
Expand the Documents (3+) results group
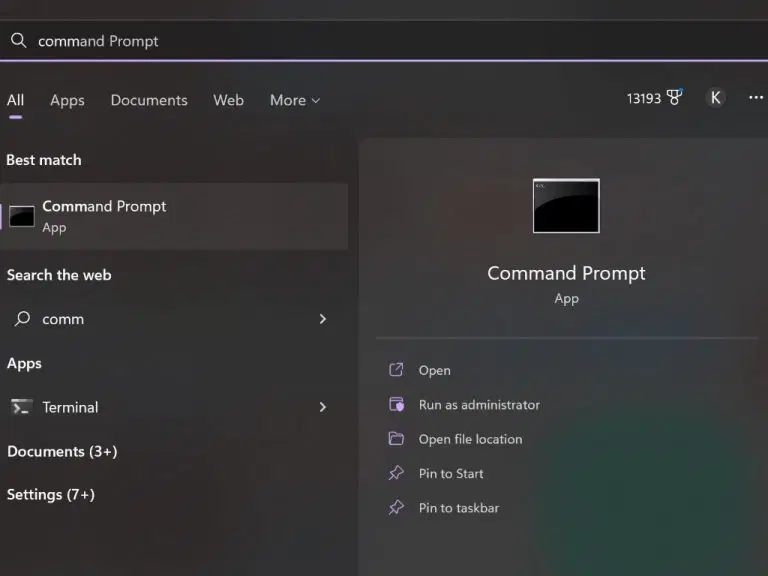coord(62,451)
